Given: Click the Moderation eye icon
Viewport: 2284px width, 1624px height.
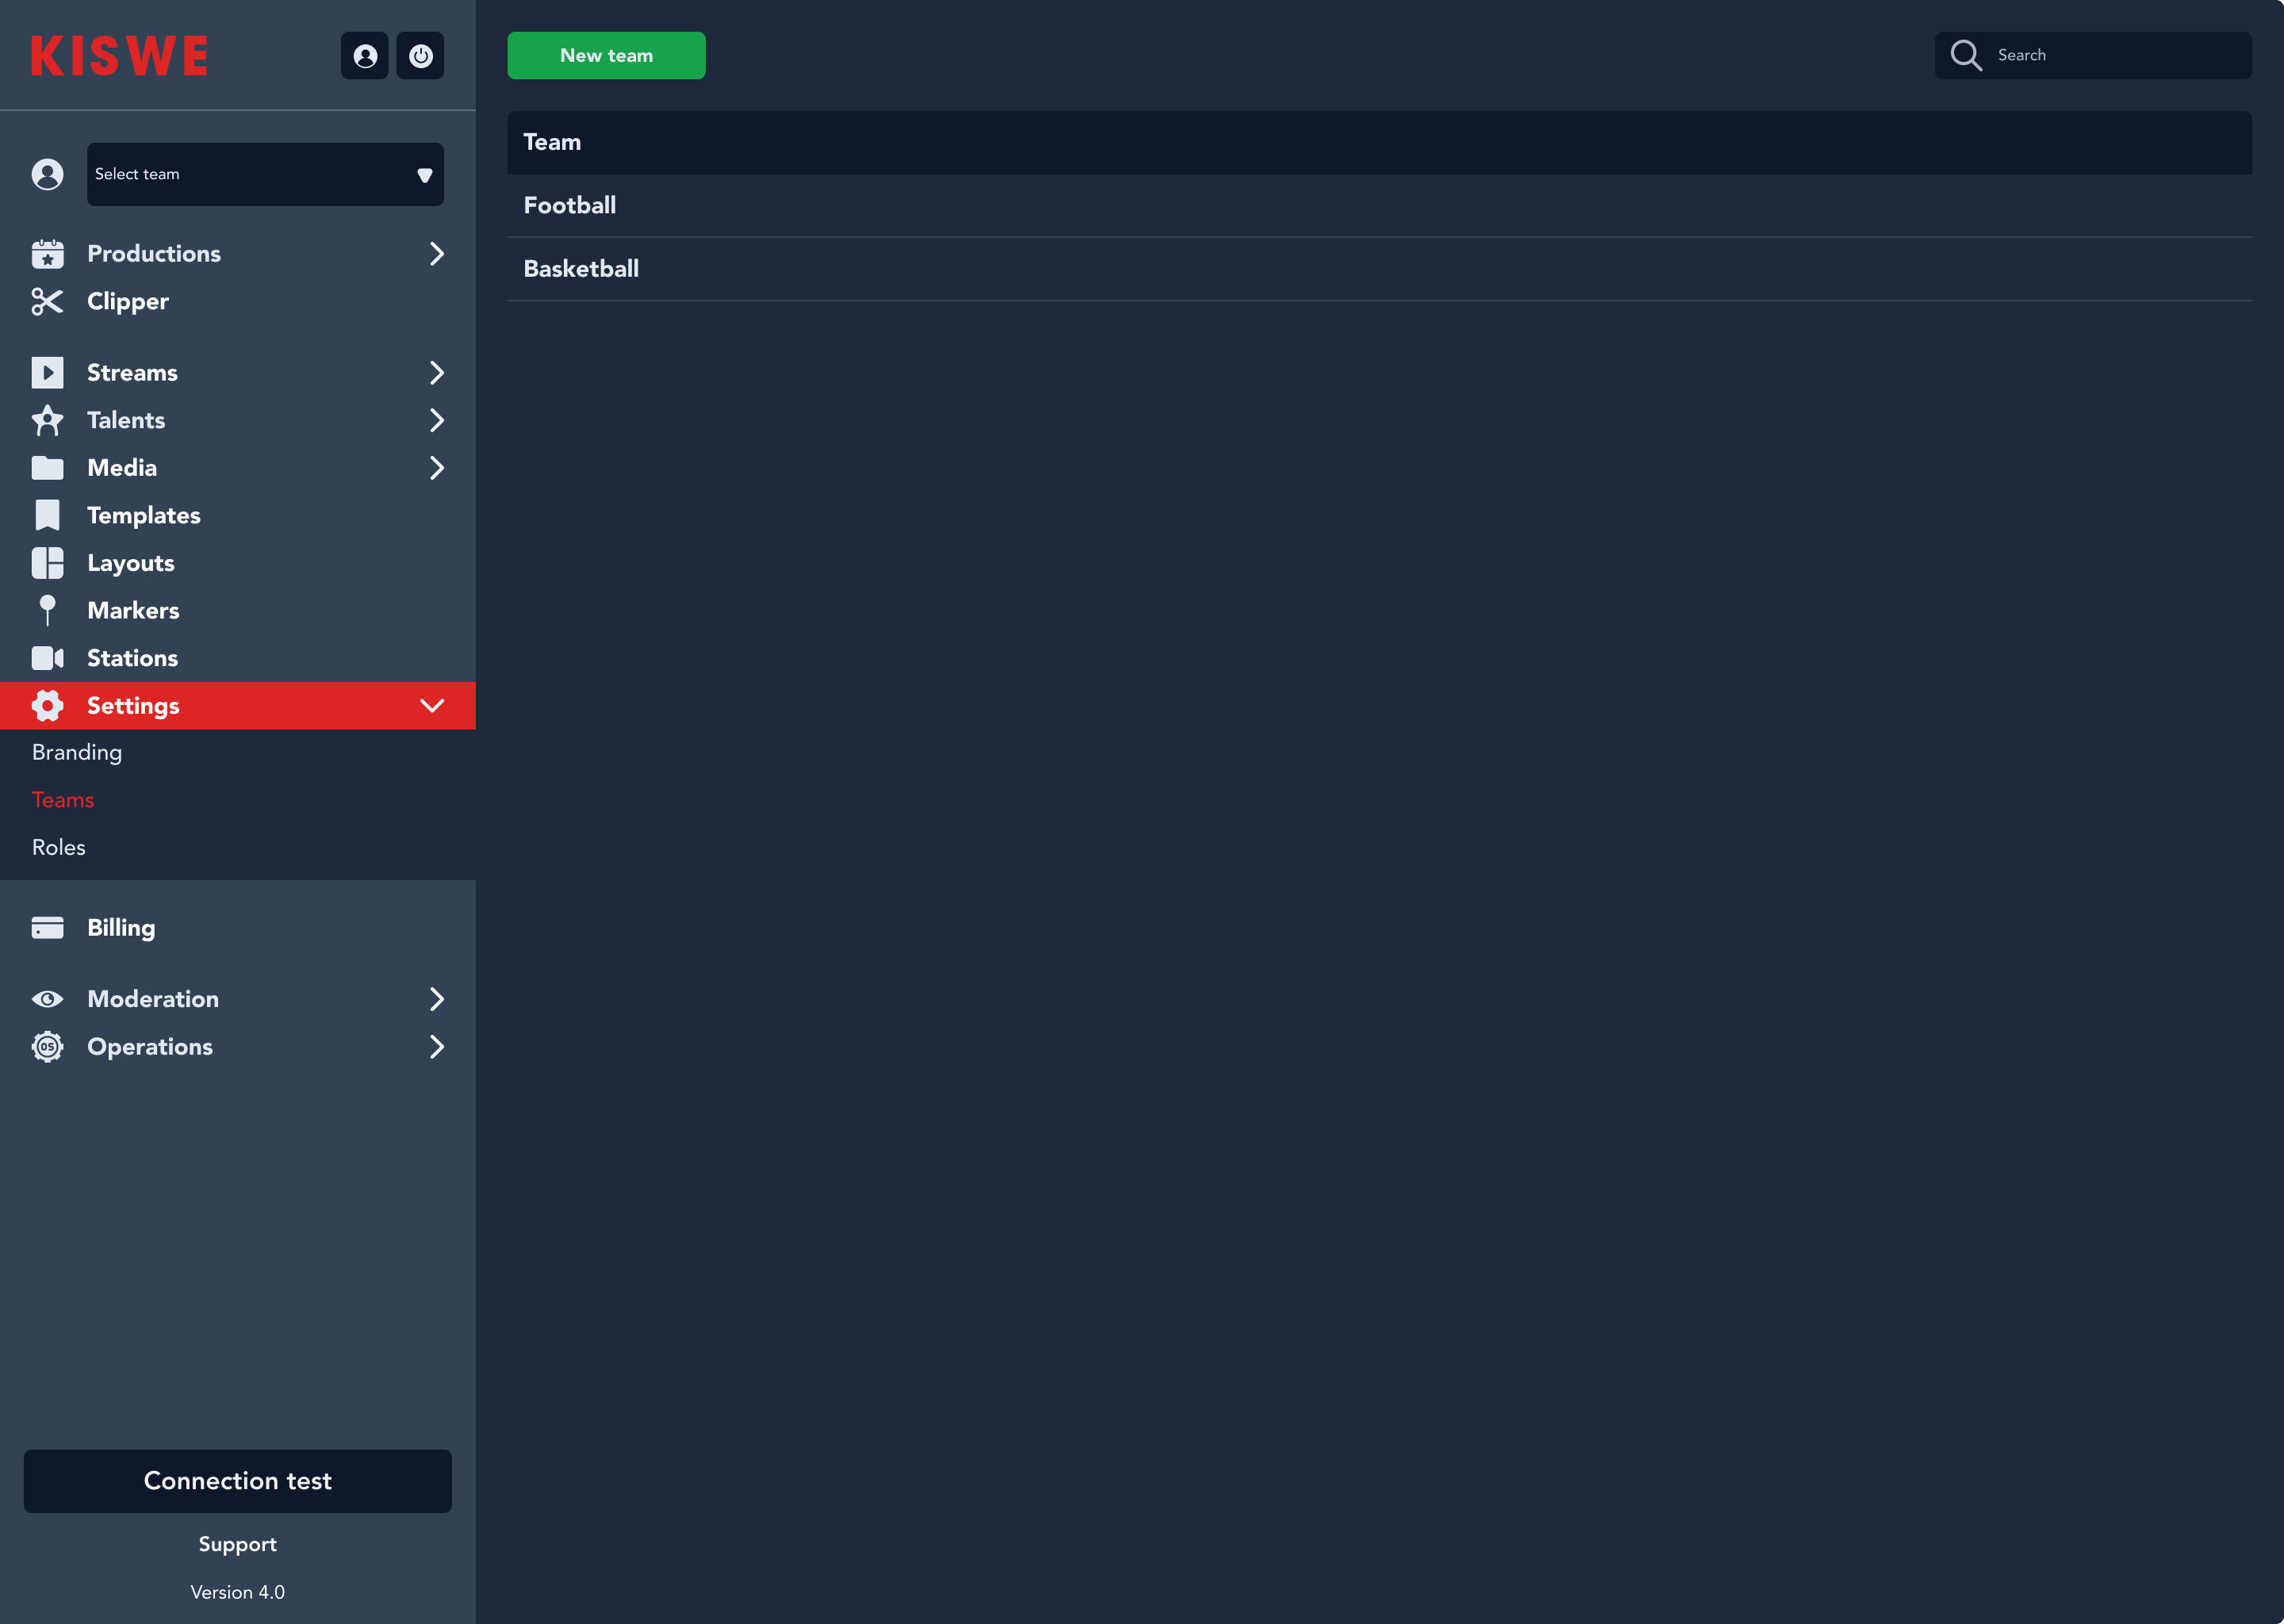Looking at the screenshot, I should (x=47, y=999).
